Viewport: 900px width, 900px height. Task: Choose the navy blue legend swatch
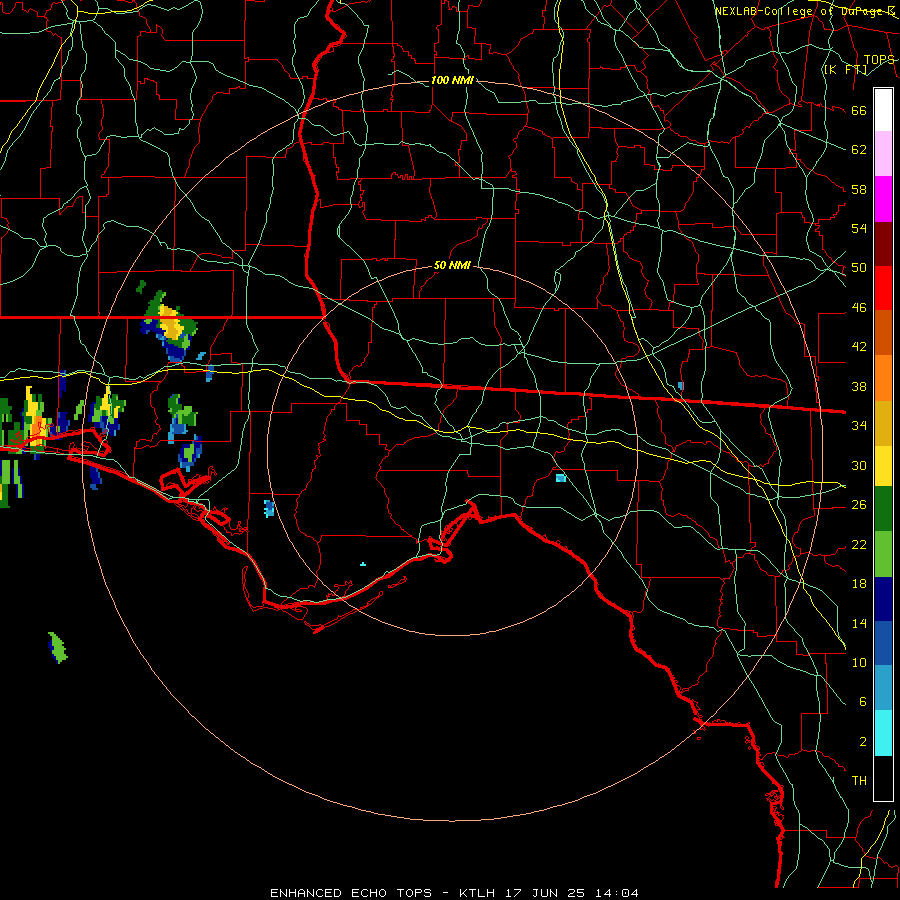tap(883, 599)
